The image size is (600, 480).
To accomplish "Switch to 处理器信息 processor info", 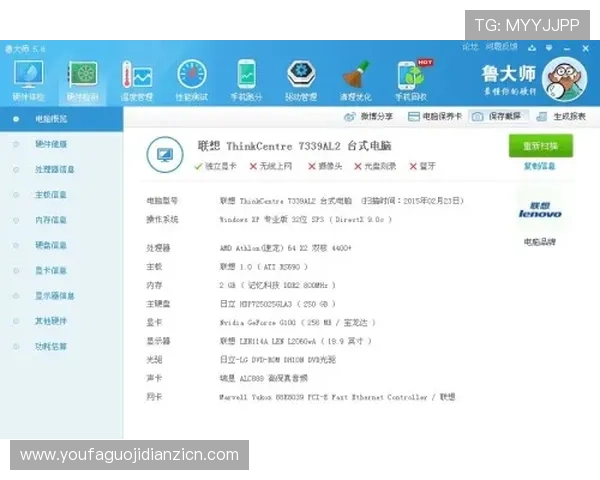I will click(55, 169).
